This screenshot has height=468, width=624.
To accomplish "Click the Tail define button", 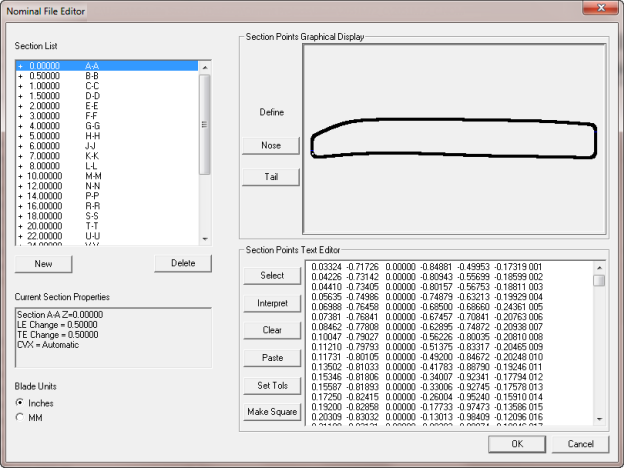I will [x=270, y=177].
